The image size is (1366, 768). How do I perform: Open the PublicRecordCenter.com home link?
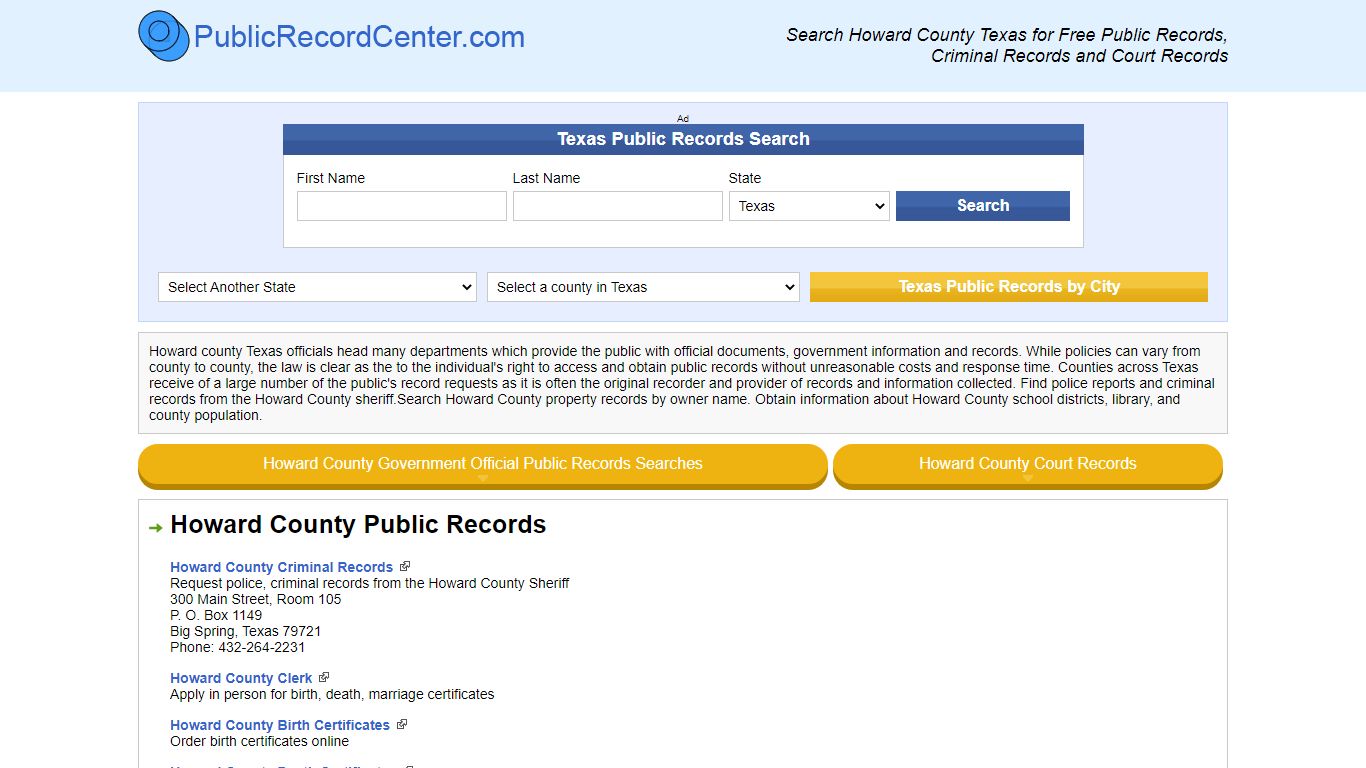pos(359,37)
